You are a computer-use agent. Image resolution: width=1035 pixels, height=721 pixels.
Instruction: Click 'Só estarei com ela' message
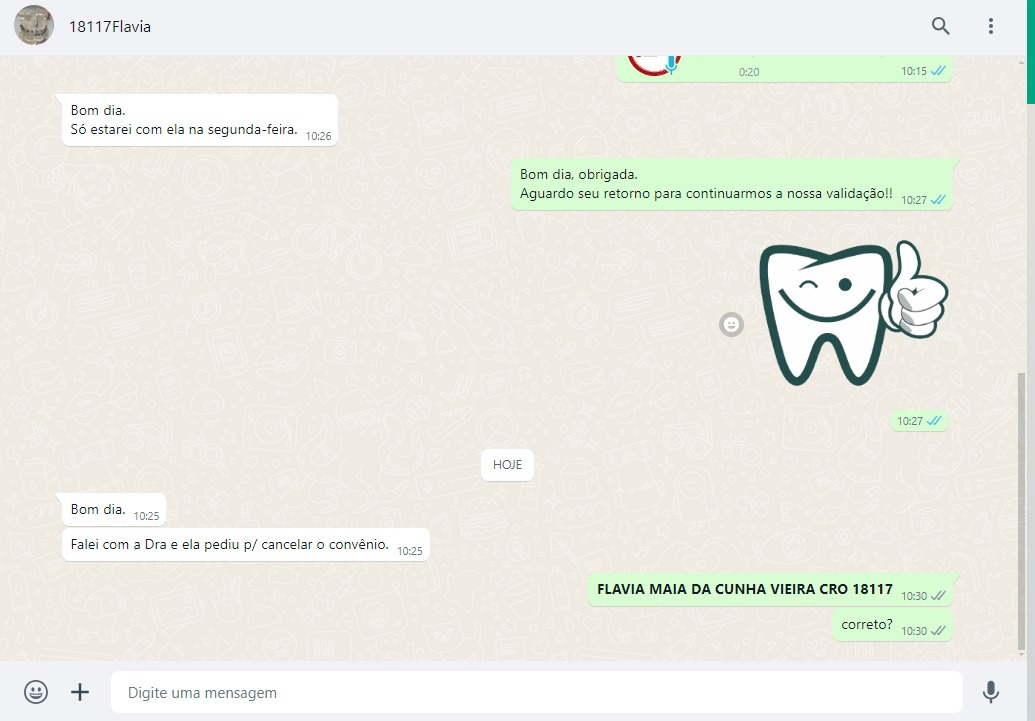(x=185, y=128)
